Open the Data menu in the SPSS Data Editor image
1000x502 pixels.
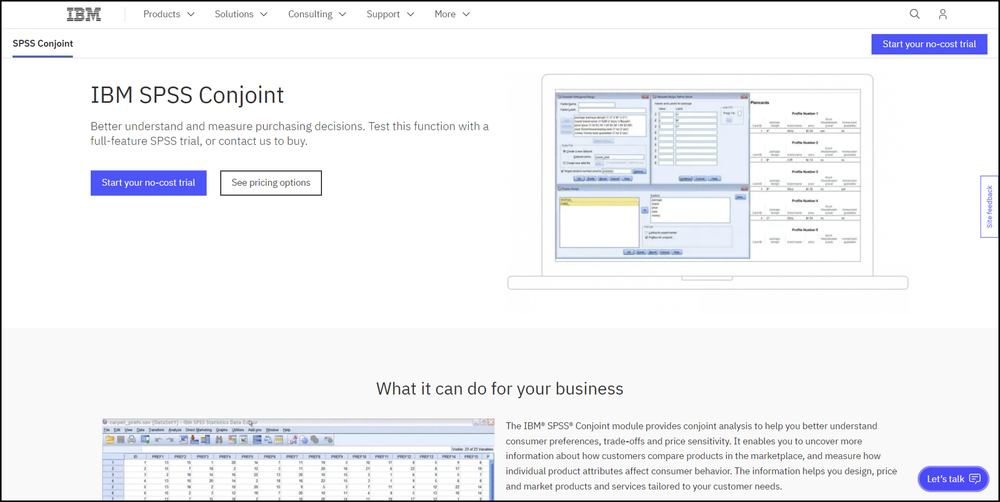(140, 430)
